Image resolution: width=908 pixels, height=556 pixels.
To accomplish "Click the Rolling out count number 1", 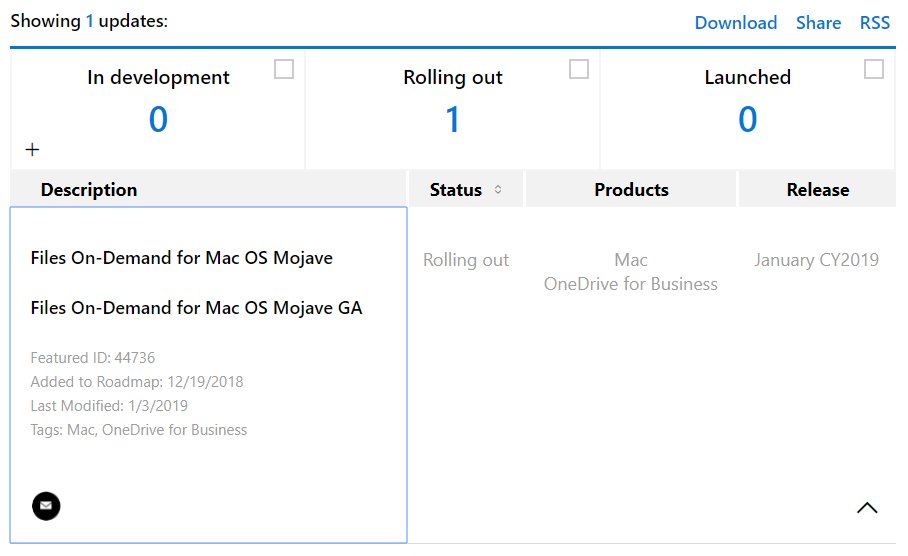I will pos(453,120).
